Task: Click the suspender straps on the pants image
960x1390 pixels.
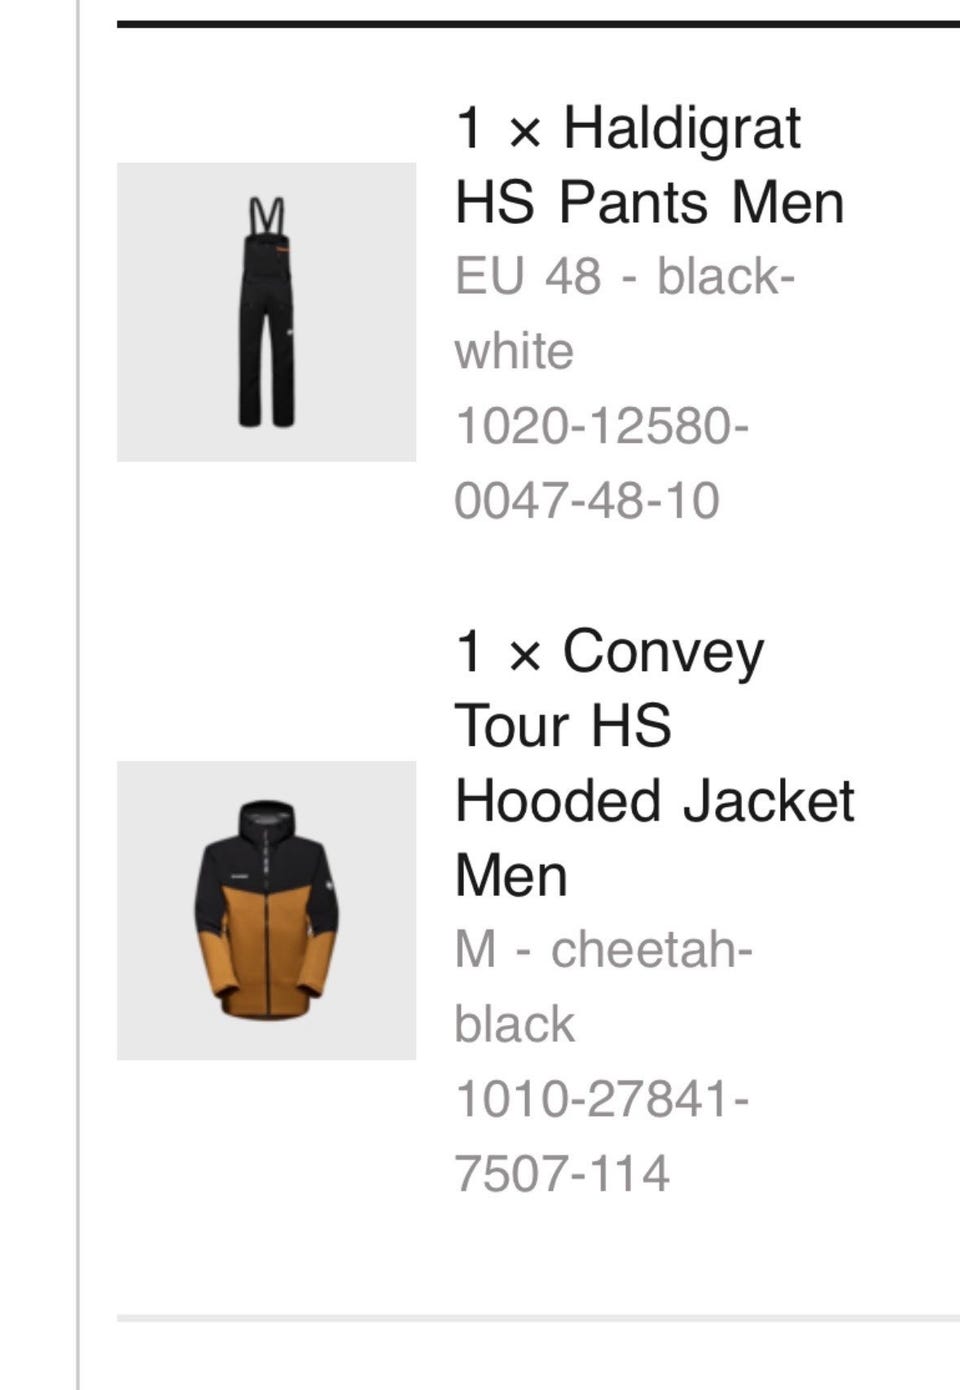Action: [266, 215]
